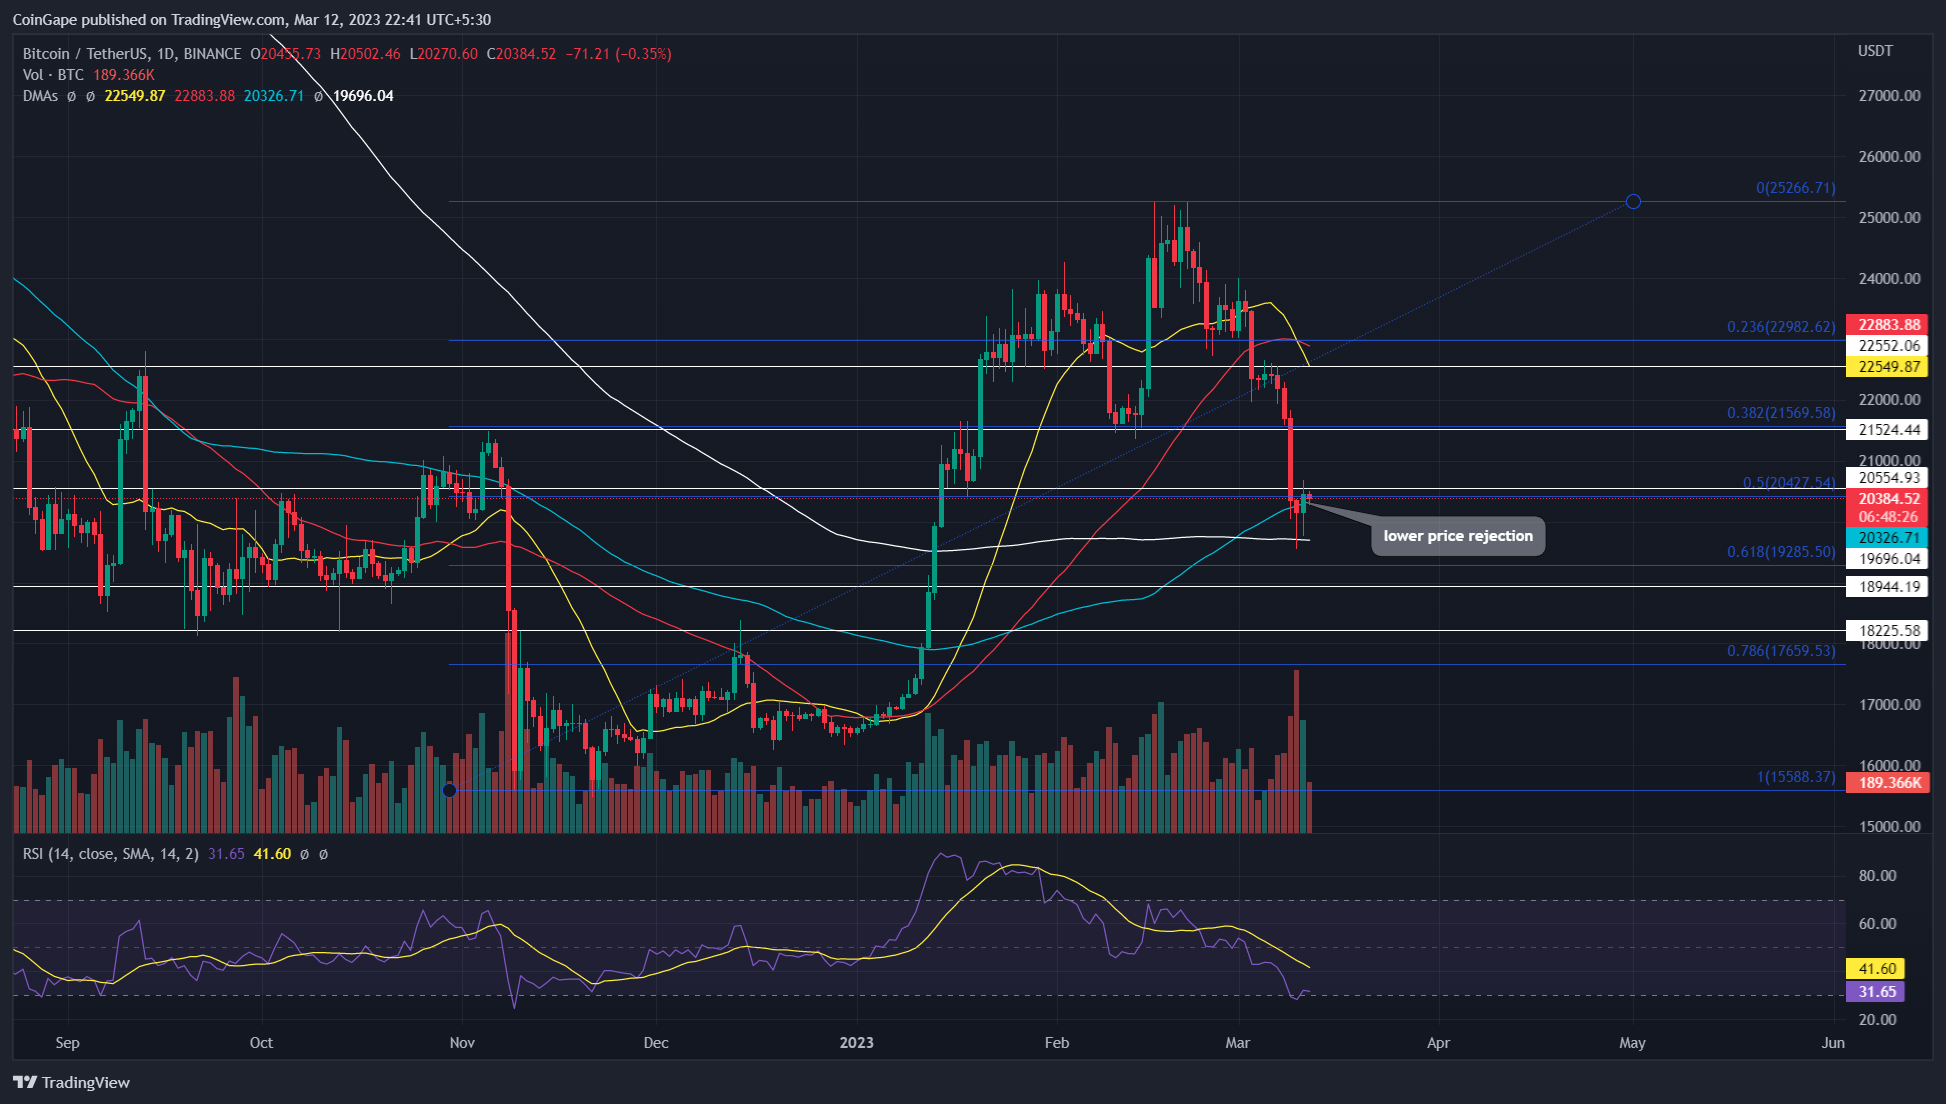Click the 2023 label on time axis
The image size is (1946, 1104).
tap(856, 1043)
